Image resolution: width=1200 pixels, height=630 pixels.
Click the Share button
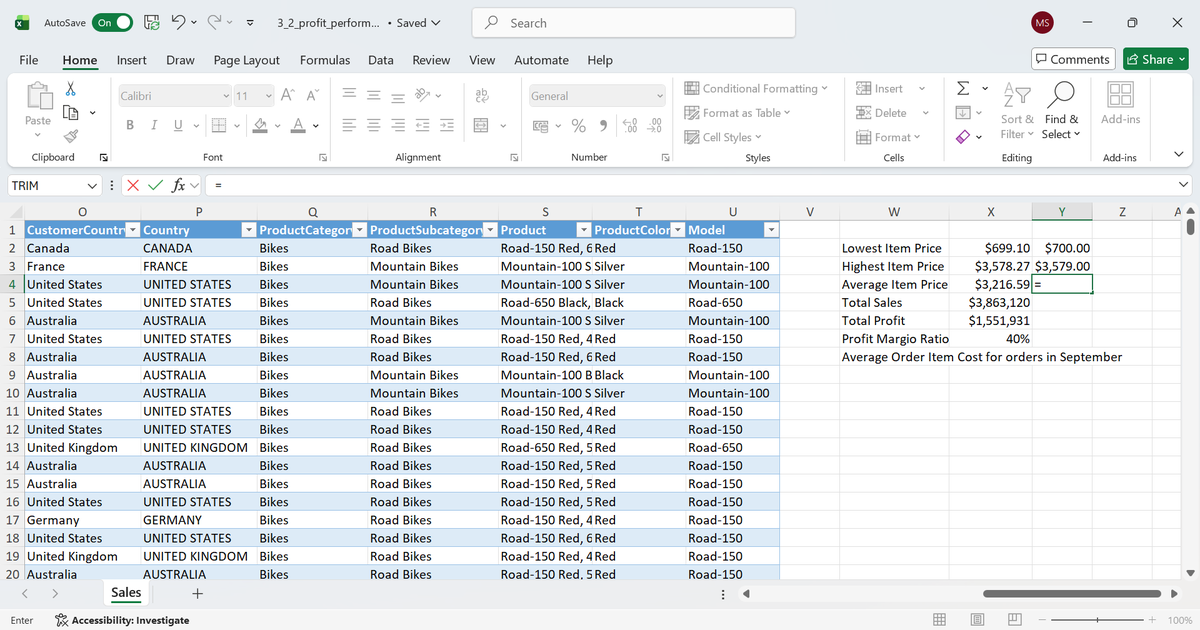click(1156, 59)
